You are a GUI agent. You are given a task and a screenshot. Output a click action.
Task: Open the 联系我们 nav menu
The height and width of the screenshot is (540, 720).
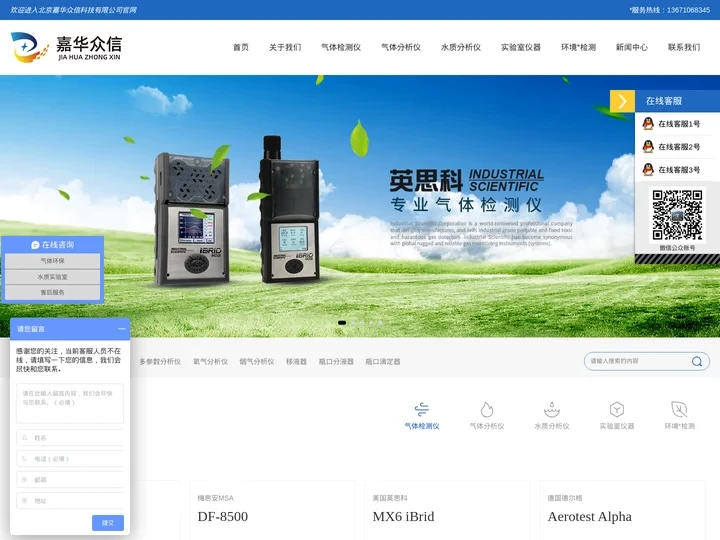coord(684,47)
